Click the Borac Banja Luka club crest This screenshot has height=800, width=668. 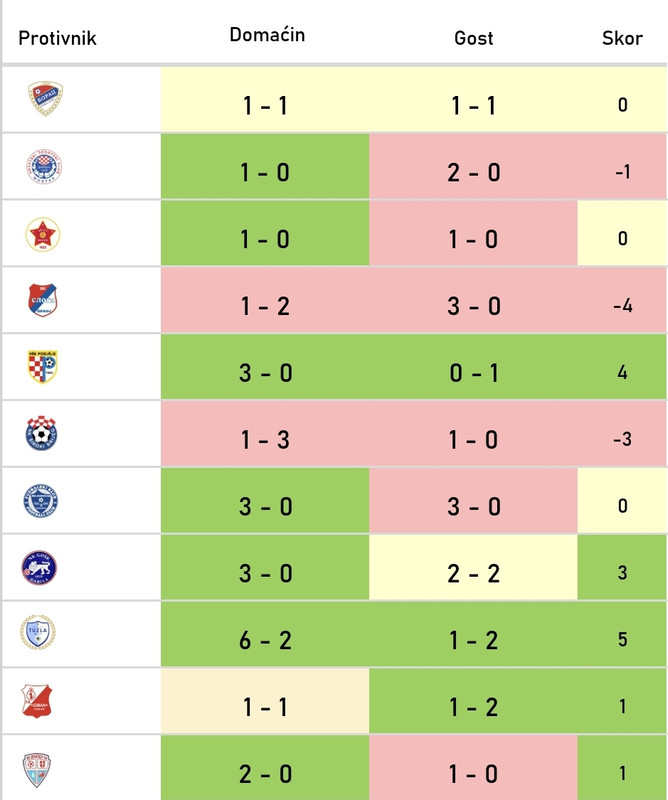[45, 98]
